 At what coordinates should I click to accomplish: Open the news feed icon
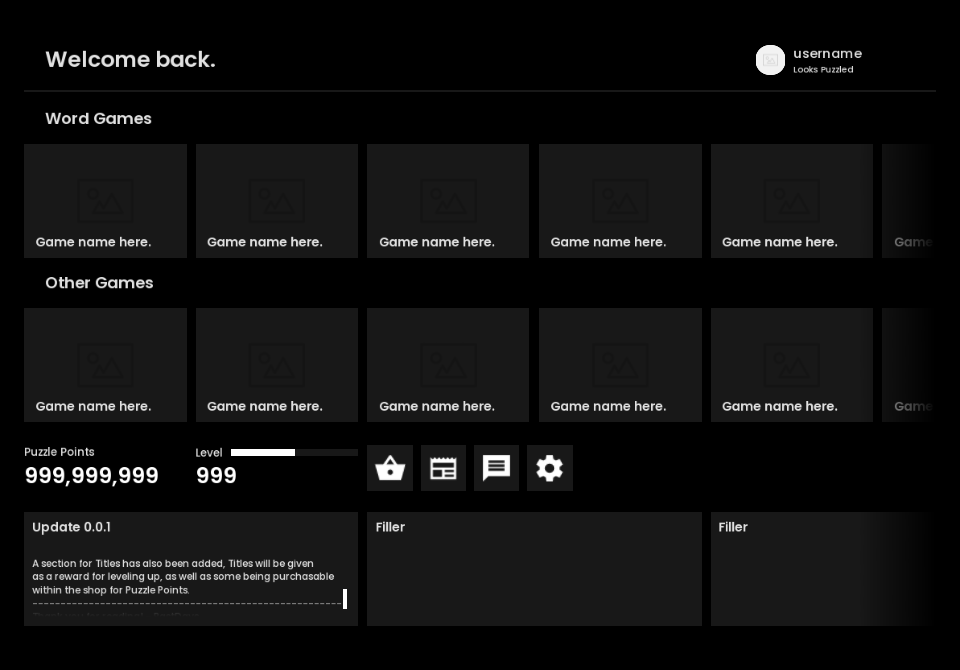[443, 468]
